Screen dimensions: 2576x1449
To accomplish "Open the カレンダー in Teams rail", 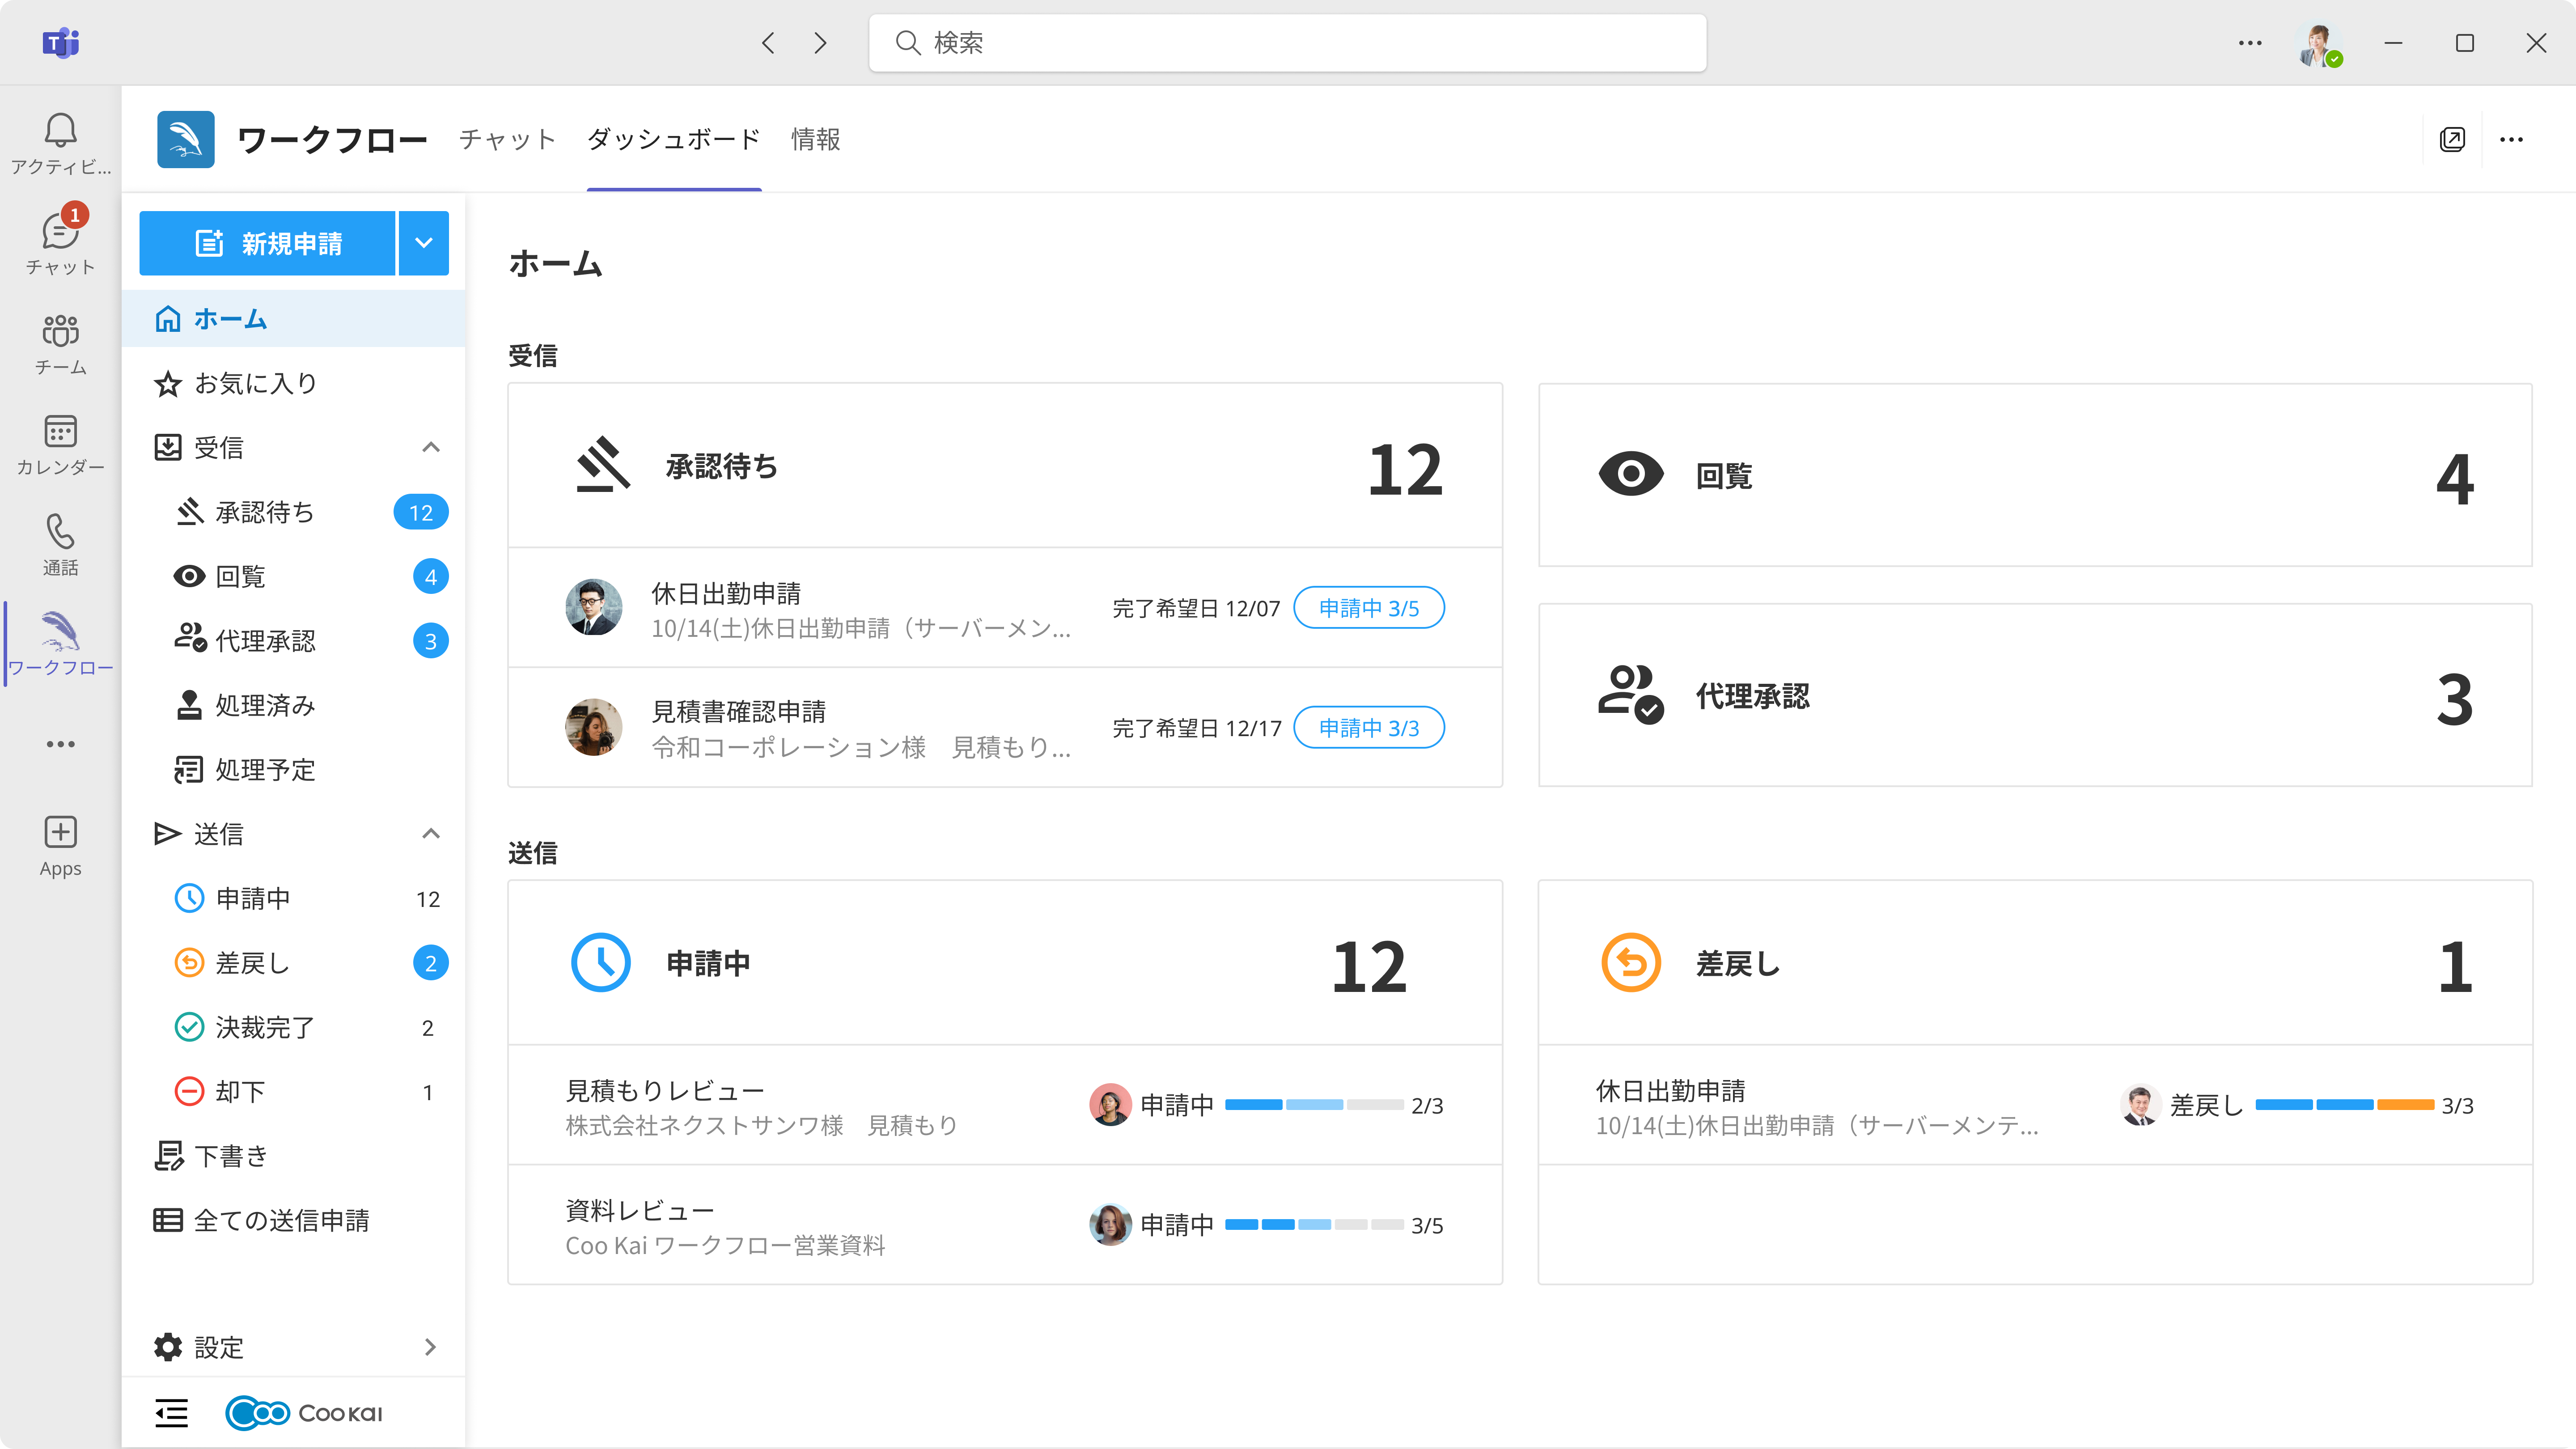I will pos(60,445).
